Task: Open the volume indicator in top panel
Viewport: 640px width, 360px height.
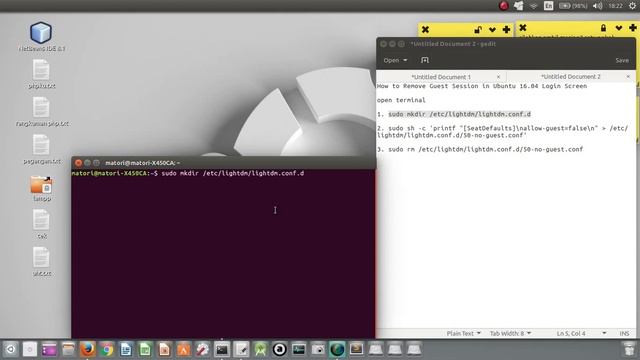Action: [x=598, y=6]
